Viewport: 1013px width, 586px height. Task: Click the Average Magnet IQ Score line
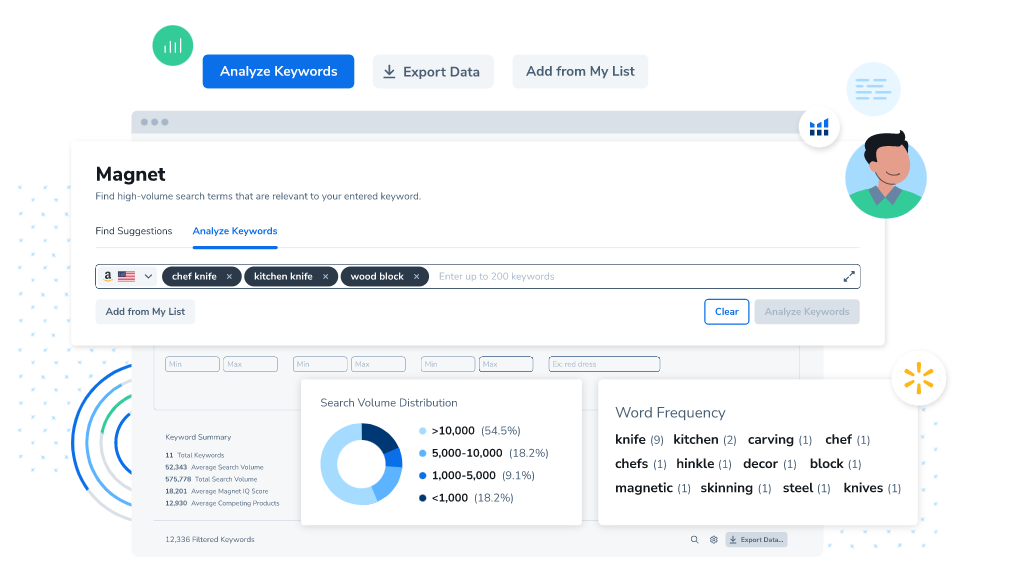point(216,491)
